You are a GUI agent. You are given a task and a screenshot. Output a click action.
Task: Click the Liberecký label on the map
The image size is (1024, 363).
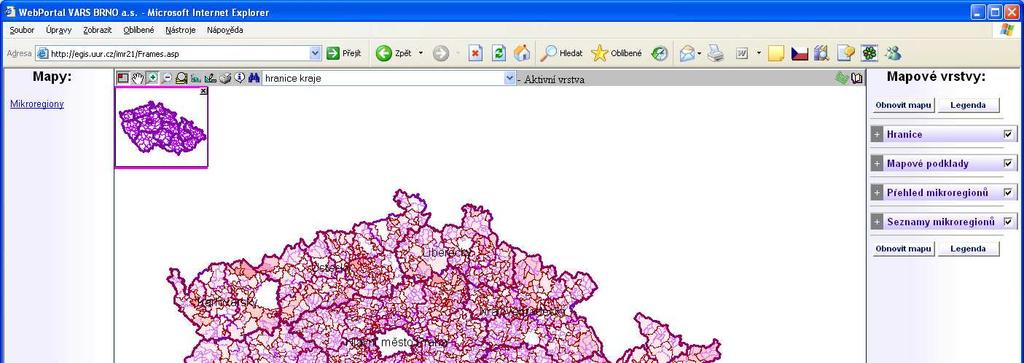click(x=447, y=252)
